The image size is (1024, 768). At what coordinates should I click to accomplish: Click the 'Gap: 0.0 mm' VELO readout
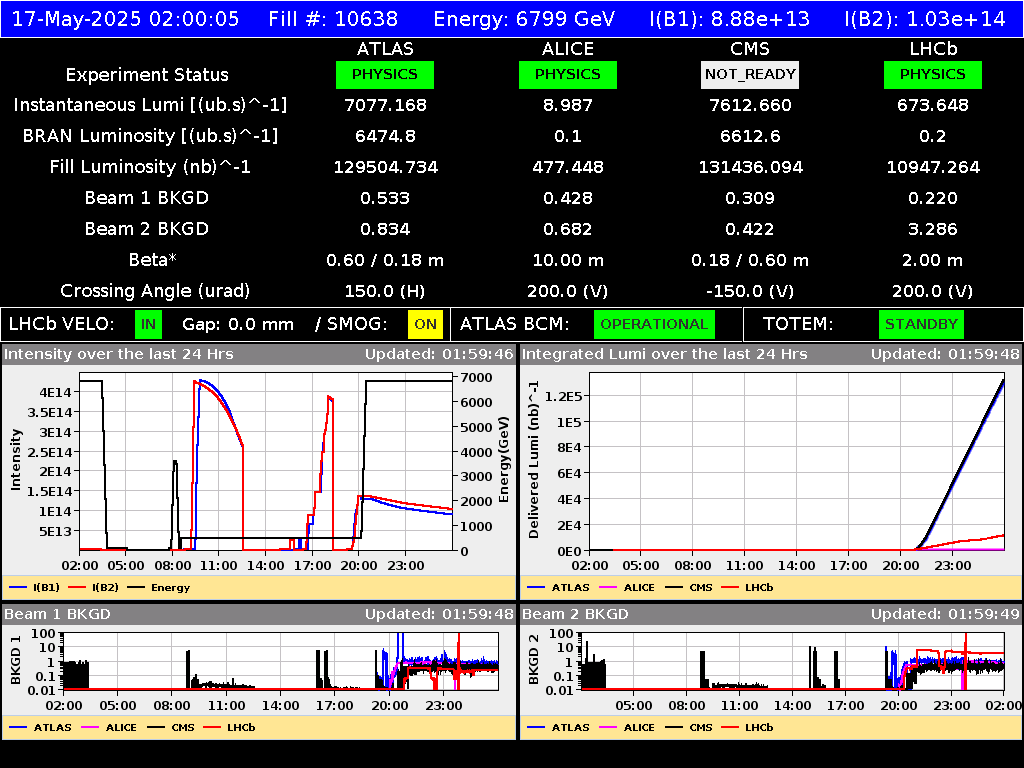tap(238, 325)
